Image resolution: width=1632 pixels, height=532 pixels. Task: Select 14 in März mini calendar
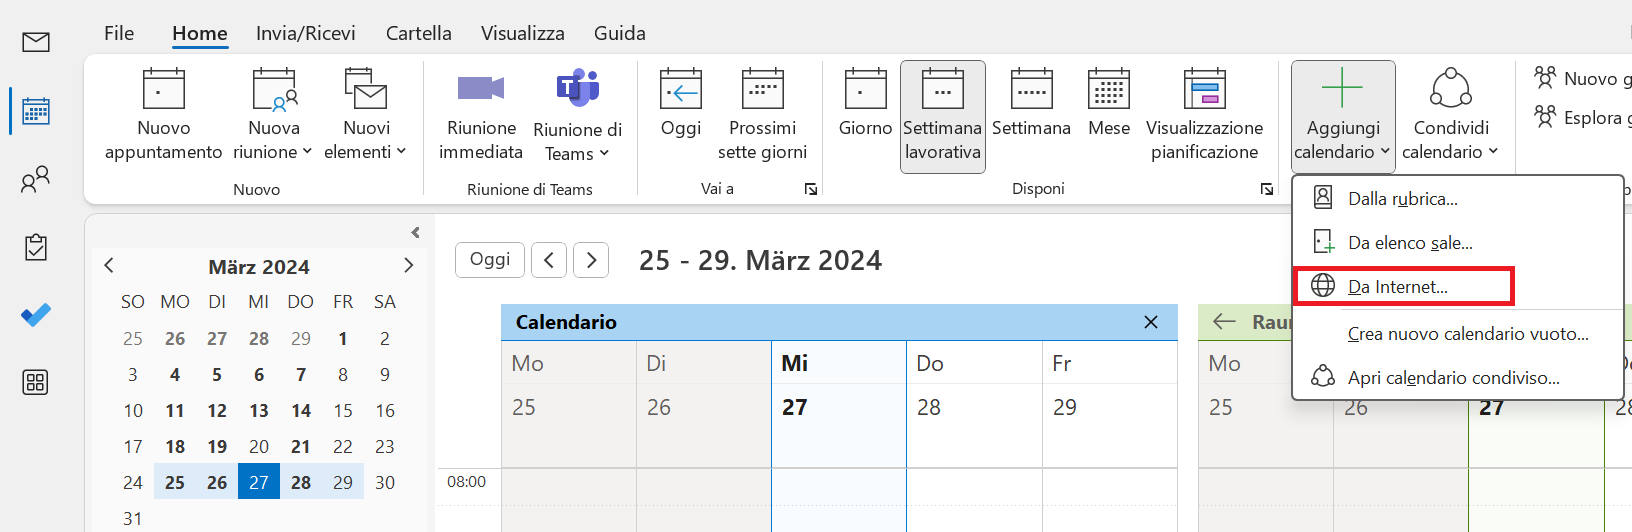(x=301, y=410)
